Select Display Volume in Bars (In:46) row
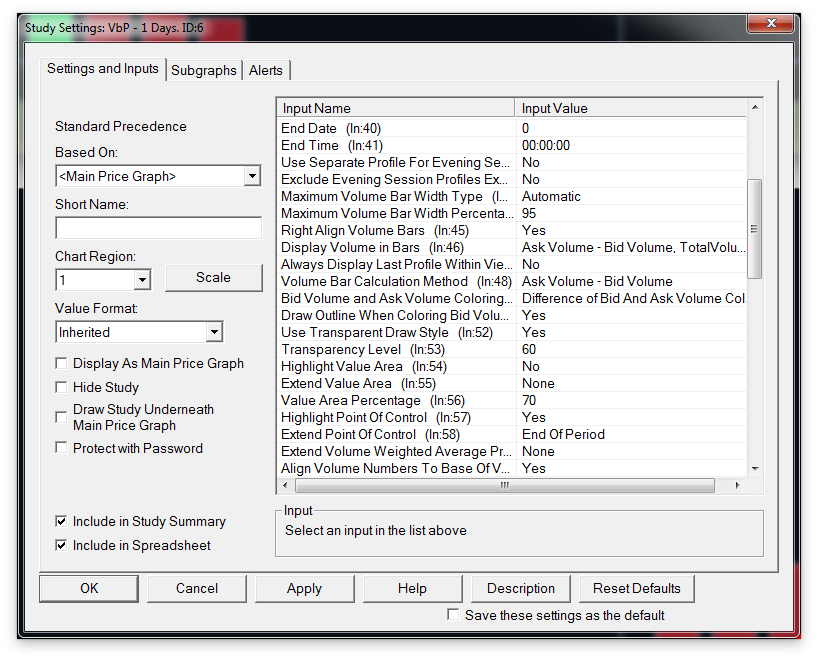Screen dimensions: 818x660 tap(512, 247)
